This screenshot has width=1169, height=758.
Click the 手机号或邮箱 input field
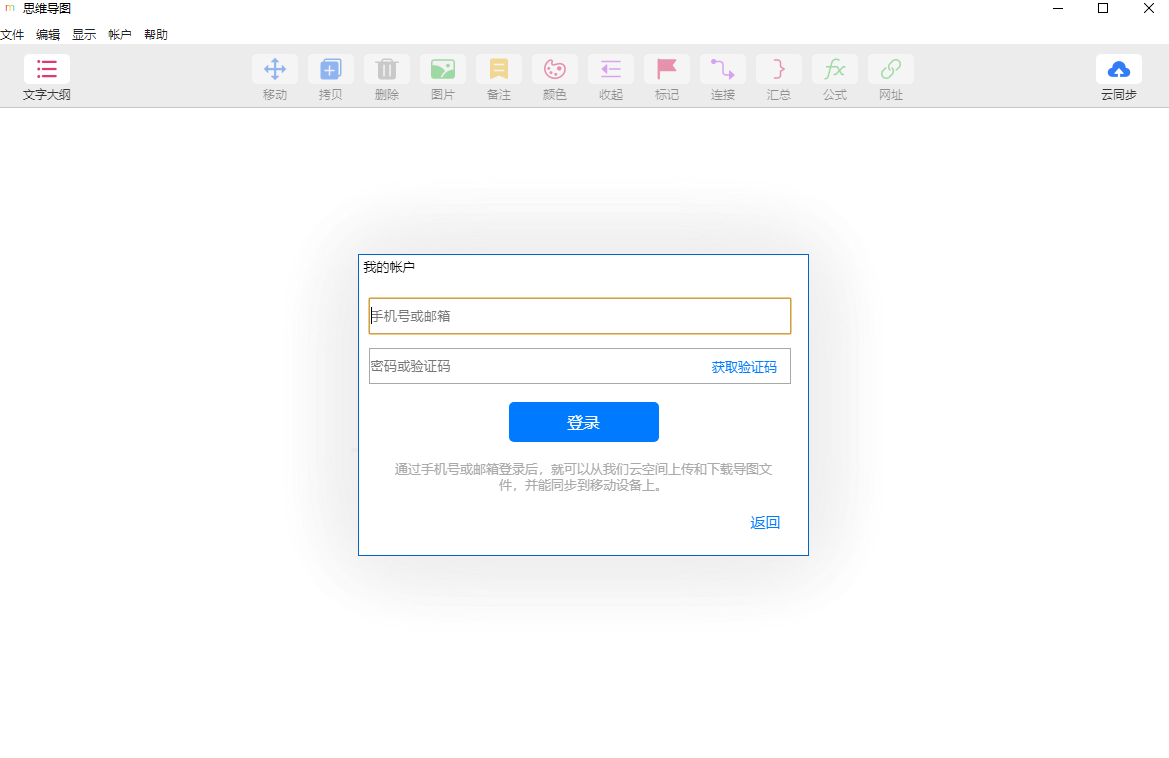click(580, 315)
